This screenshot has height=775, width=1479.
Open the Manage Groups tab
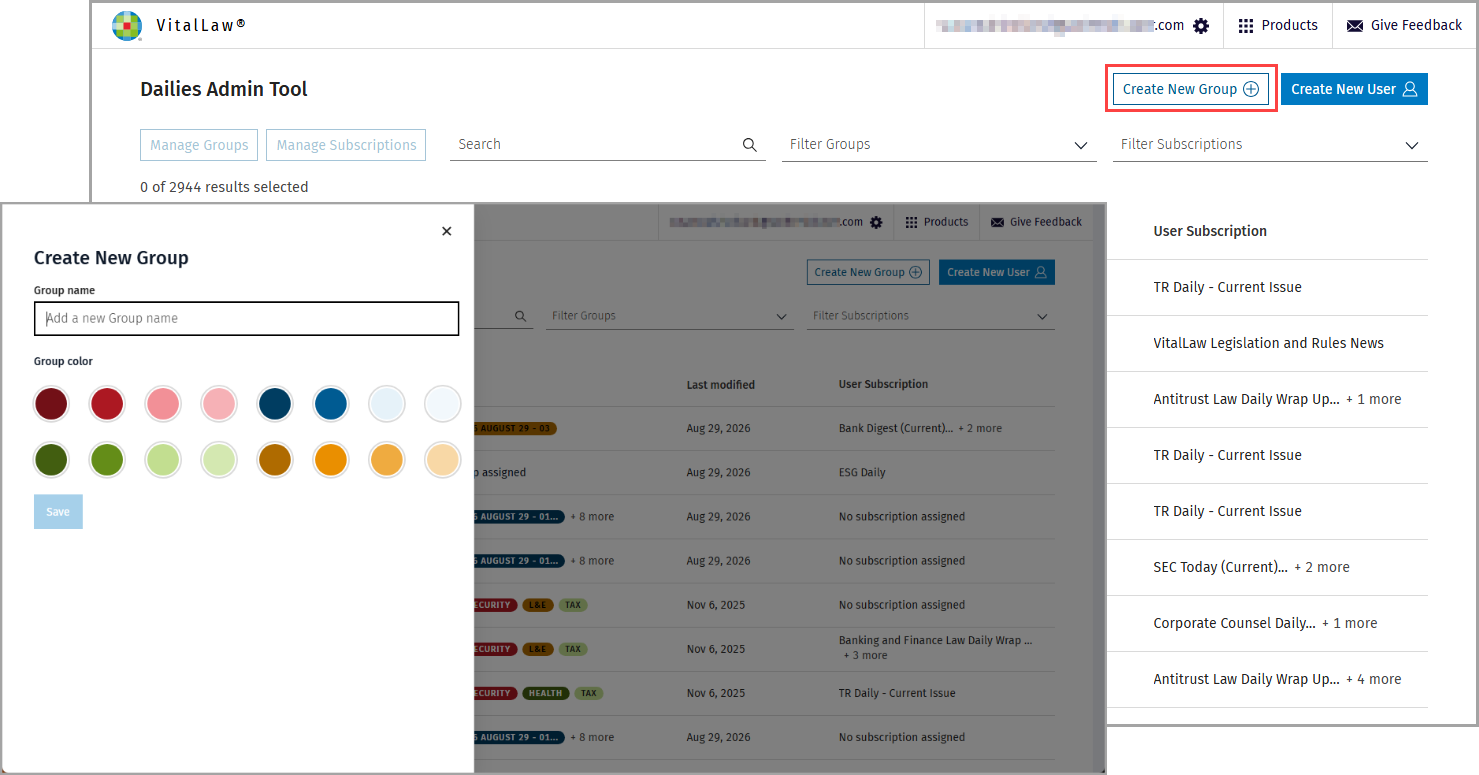[199, 145]
